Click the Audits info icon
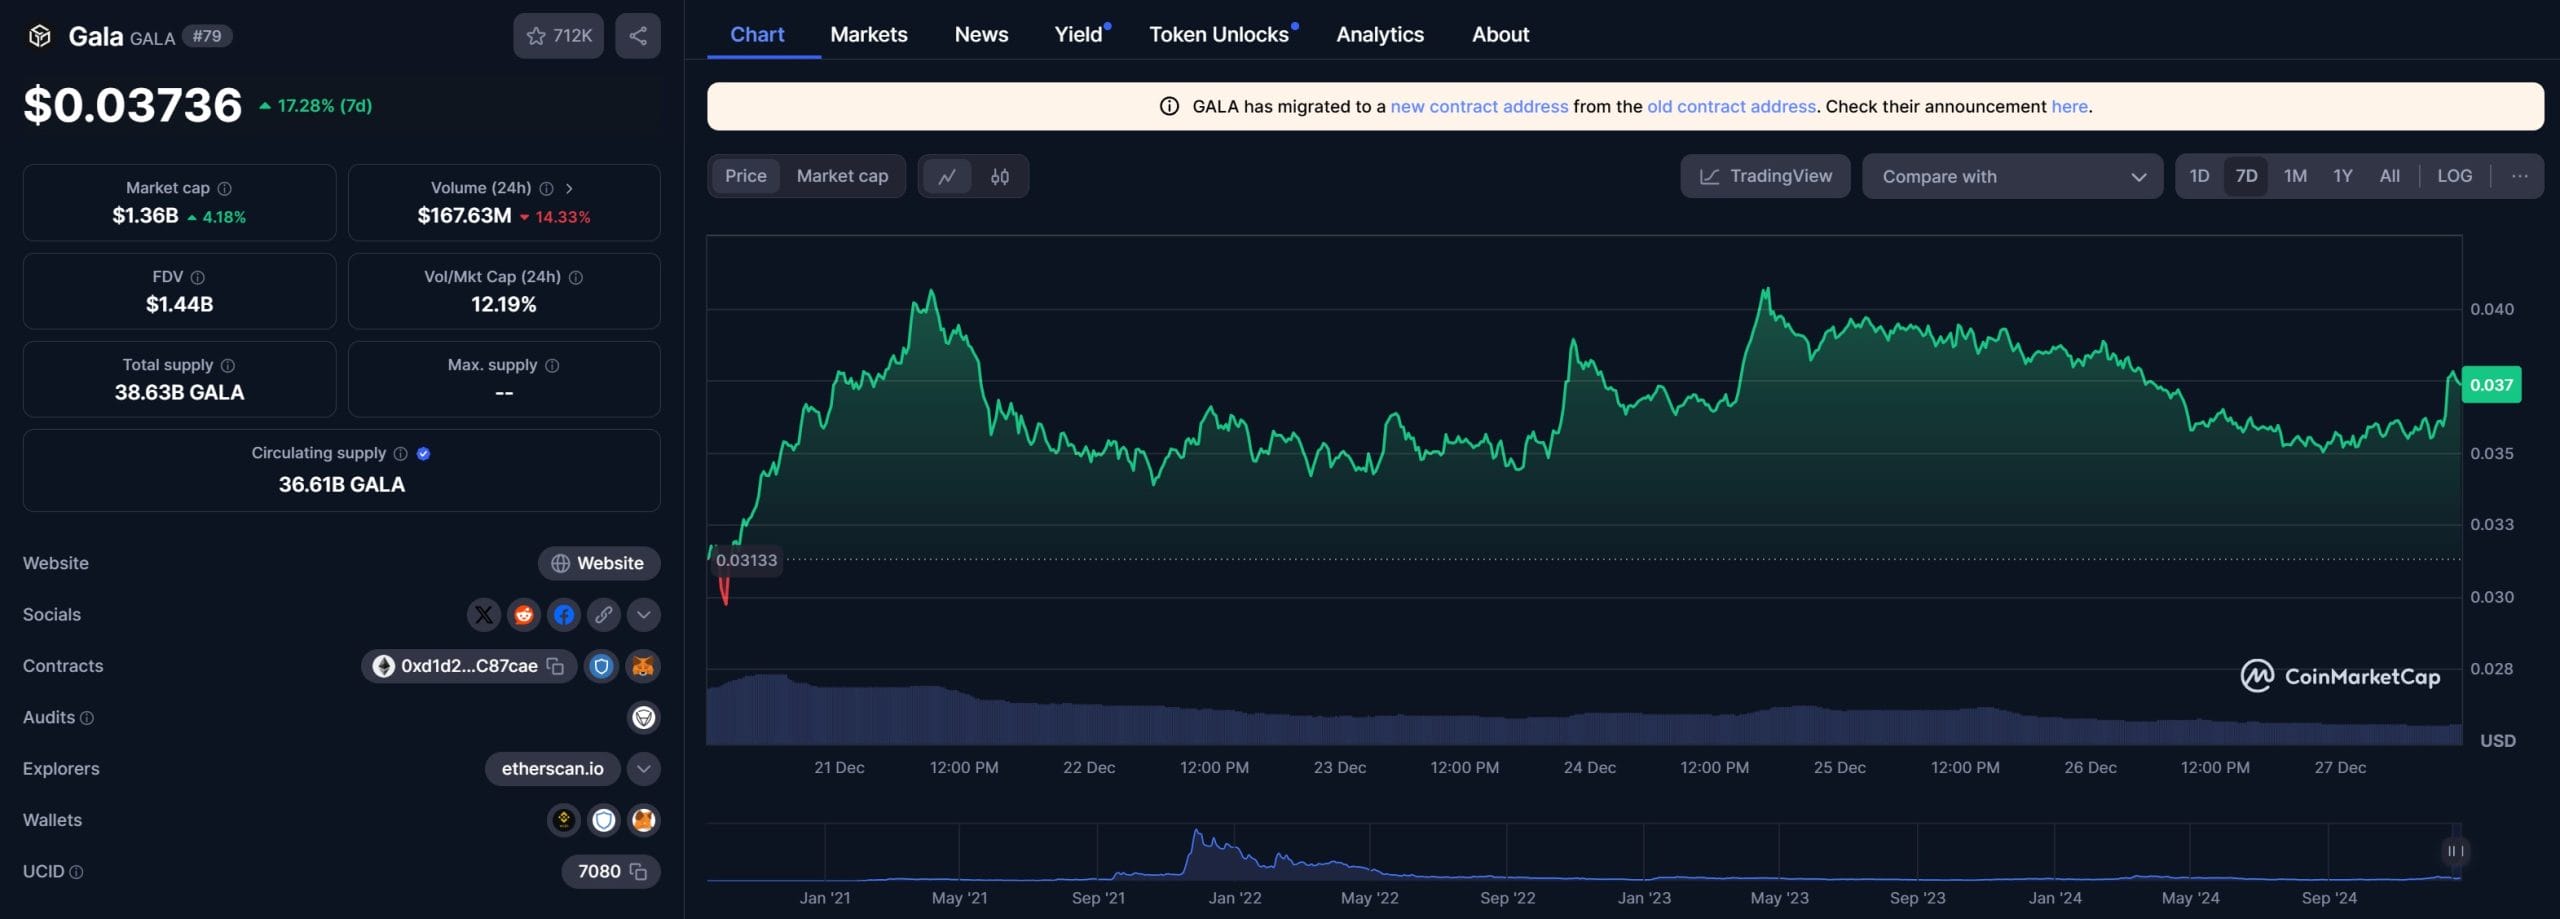Viewport: 2560px width, 919px height. click(x=87, y=718)
